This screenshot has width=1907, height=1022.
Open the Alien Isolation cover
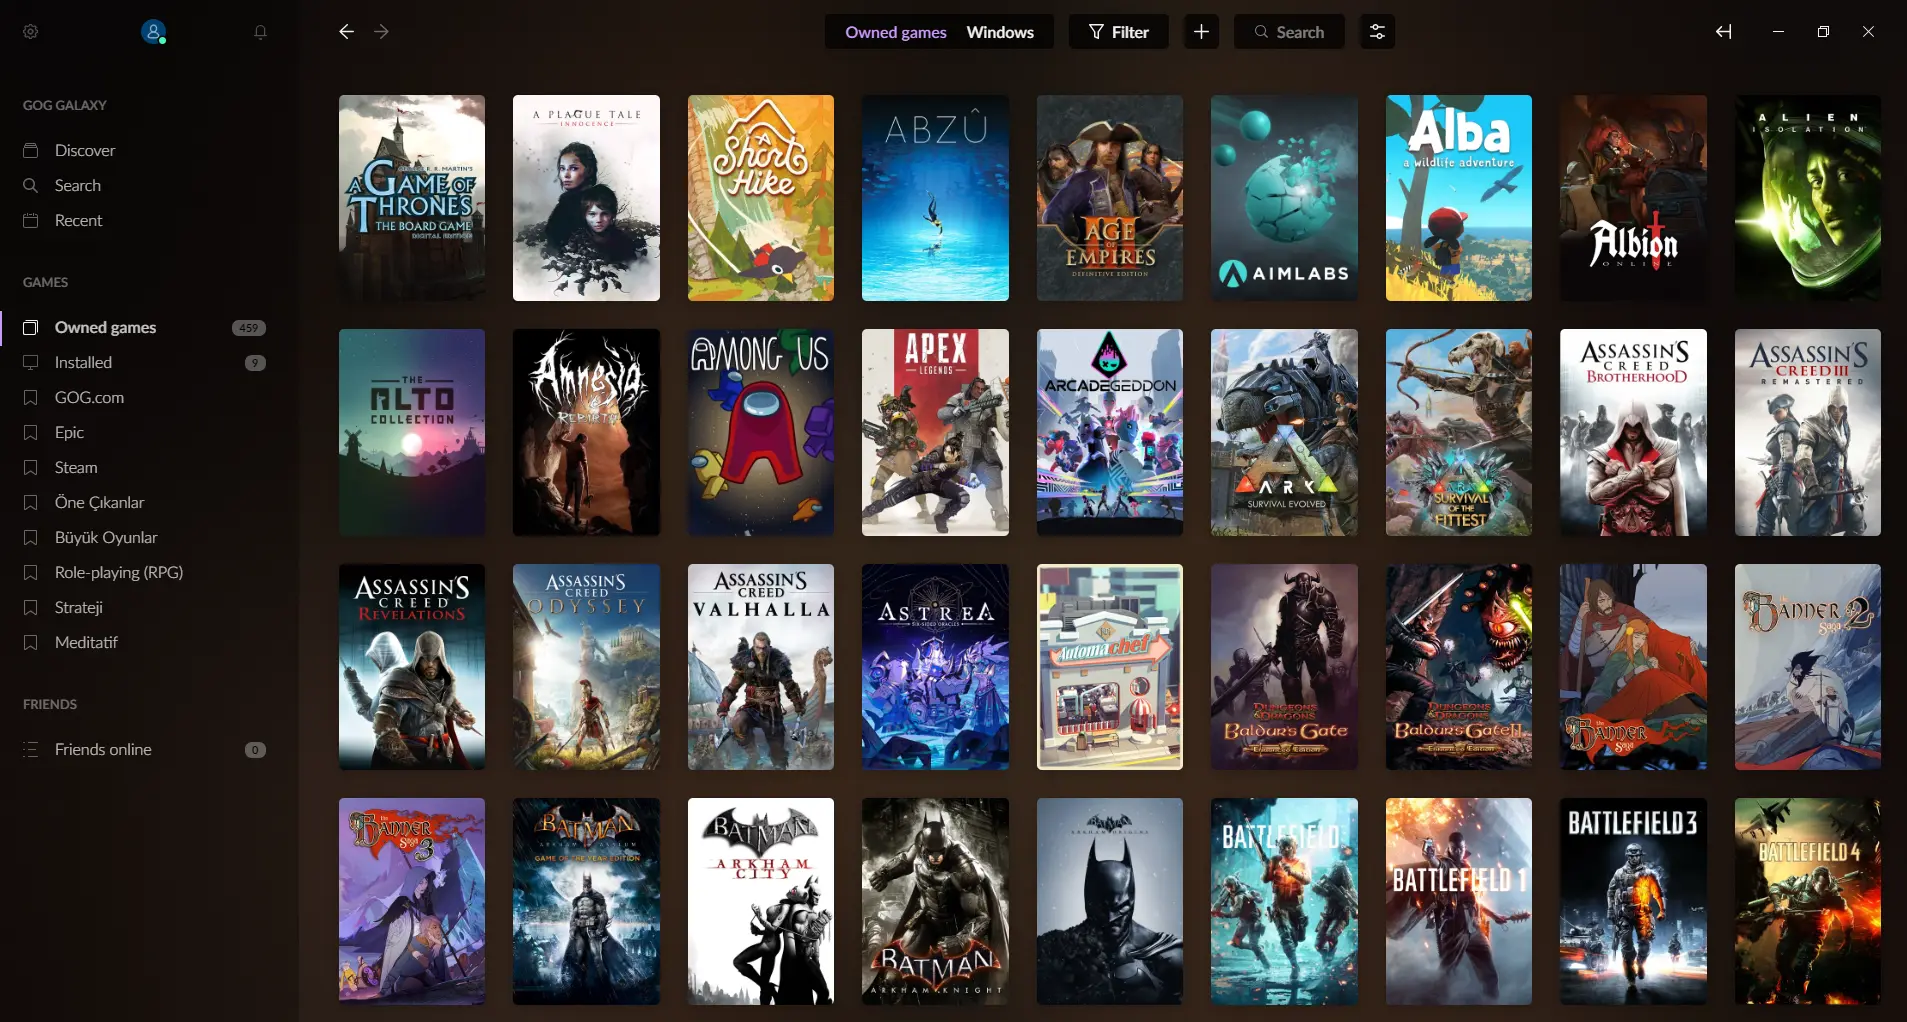pyautogui.click(x=1808, y=198)
